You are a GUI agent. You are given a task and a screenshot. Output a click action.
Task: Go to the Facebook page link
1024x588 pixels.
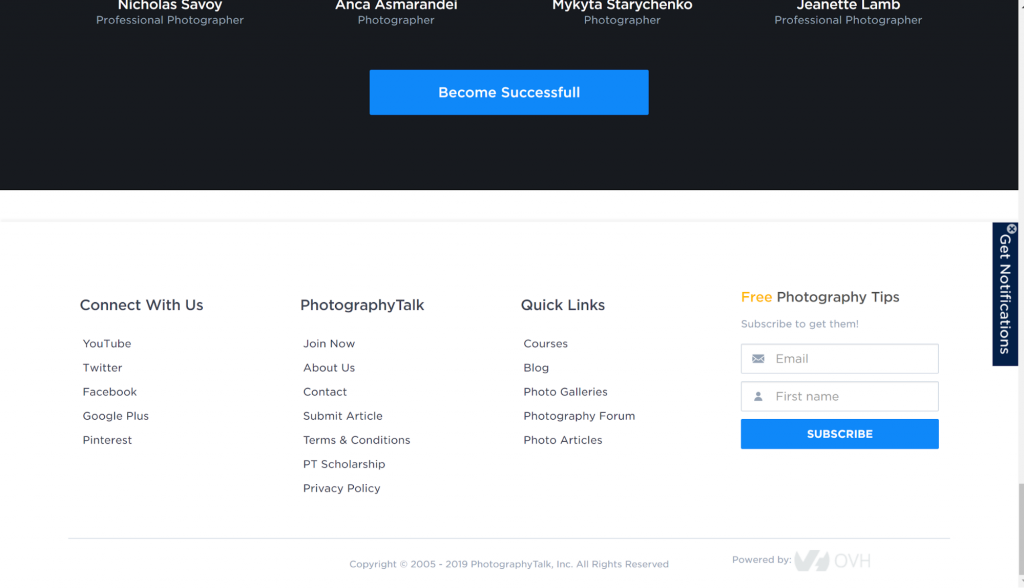point(110,392)
